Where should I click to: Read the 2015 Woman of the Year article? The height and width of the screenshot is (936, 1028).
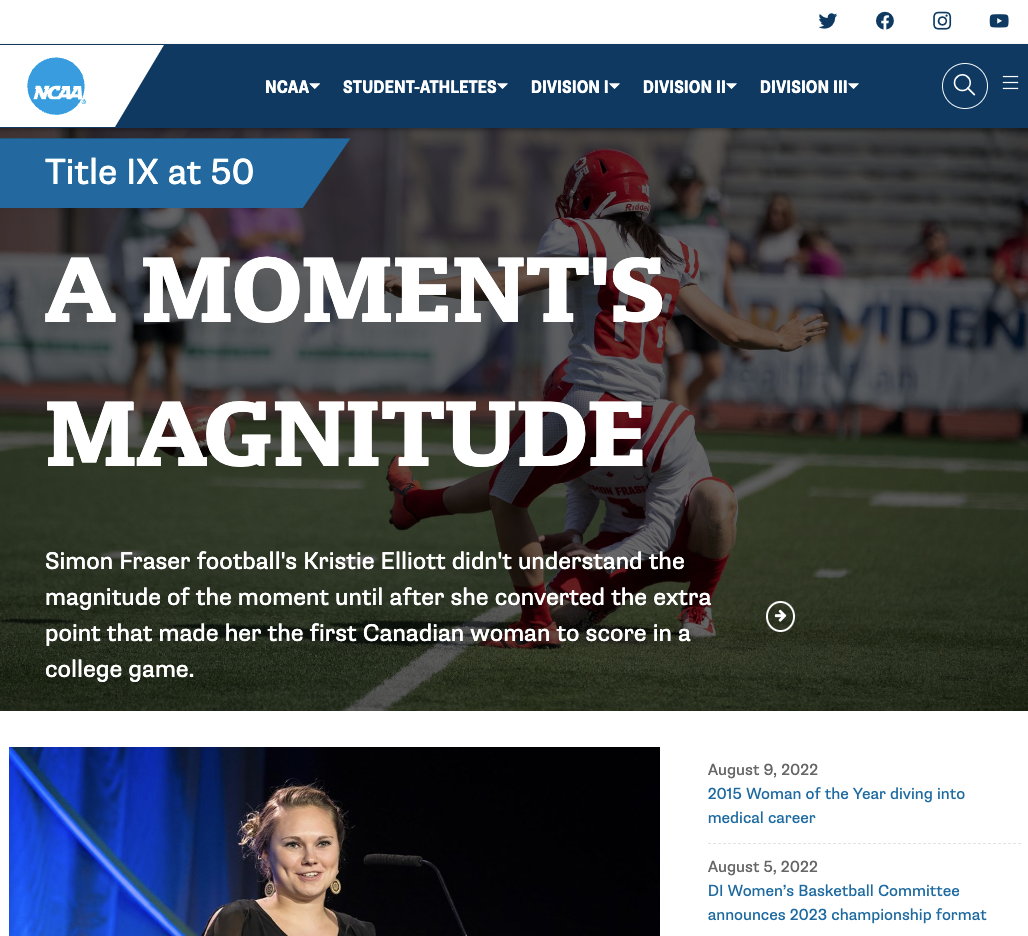(x=836, y=806)
